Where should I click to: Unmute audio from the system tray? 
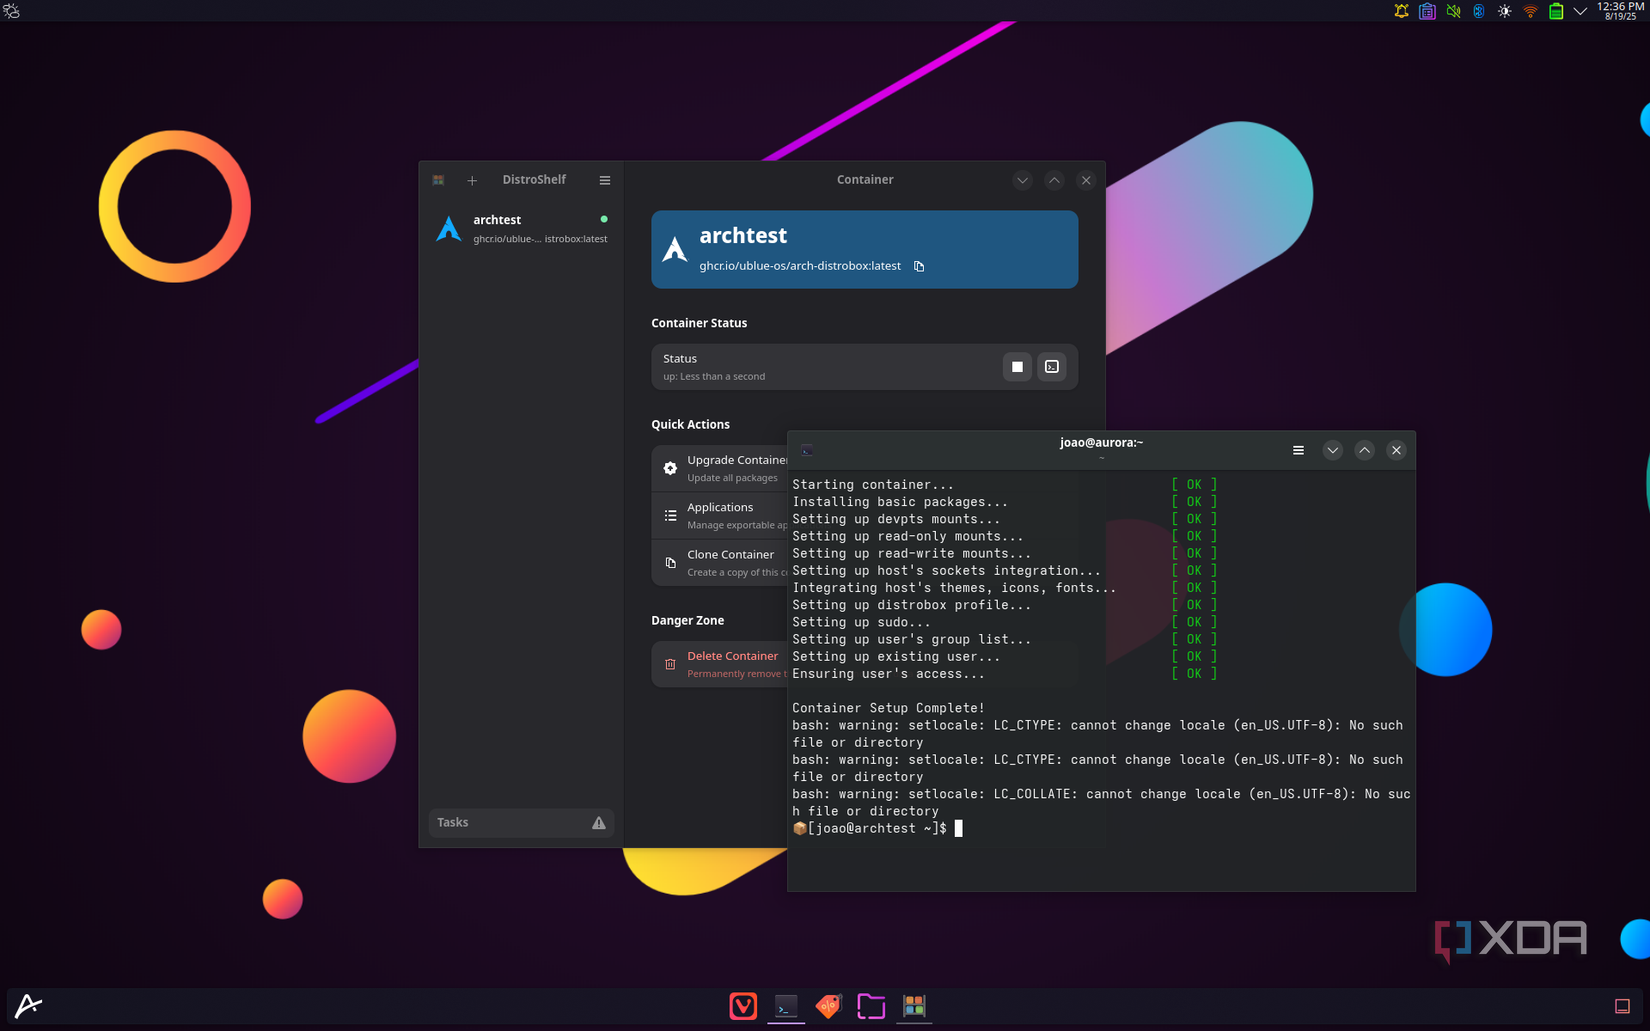1453,11
